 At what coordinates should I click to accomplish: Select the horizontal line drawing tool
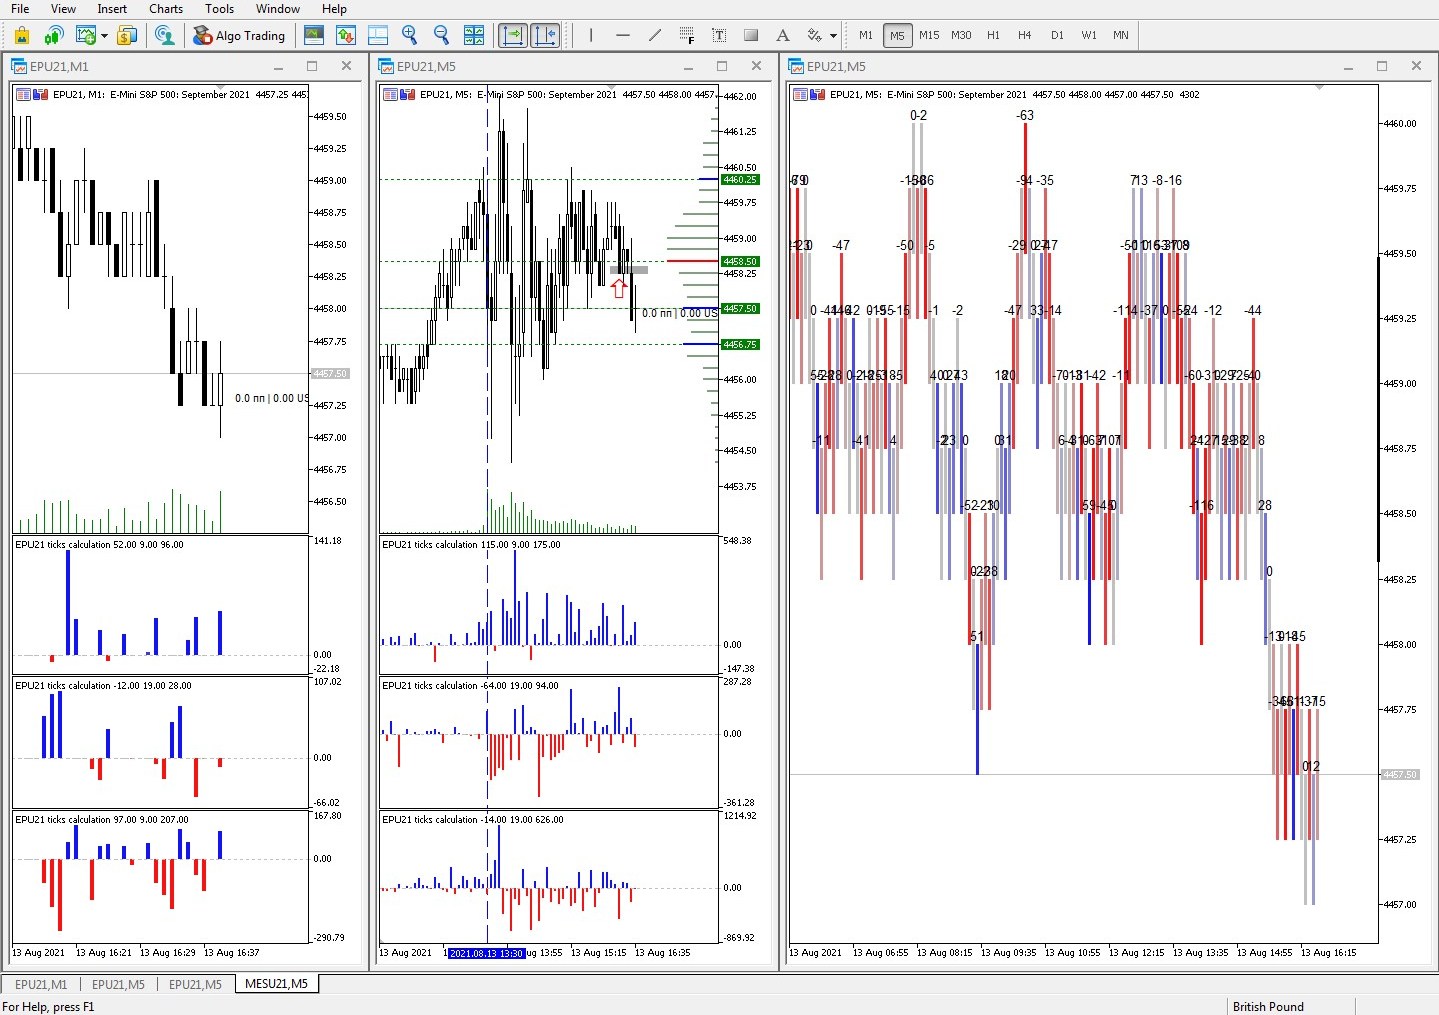pyautogui.click(x=622, y=35)
